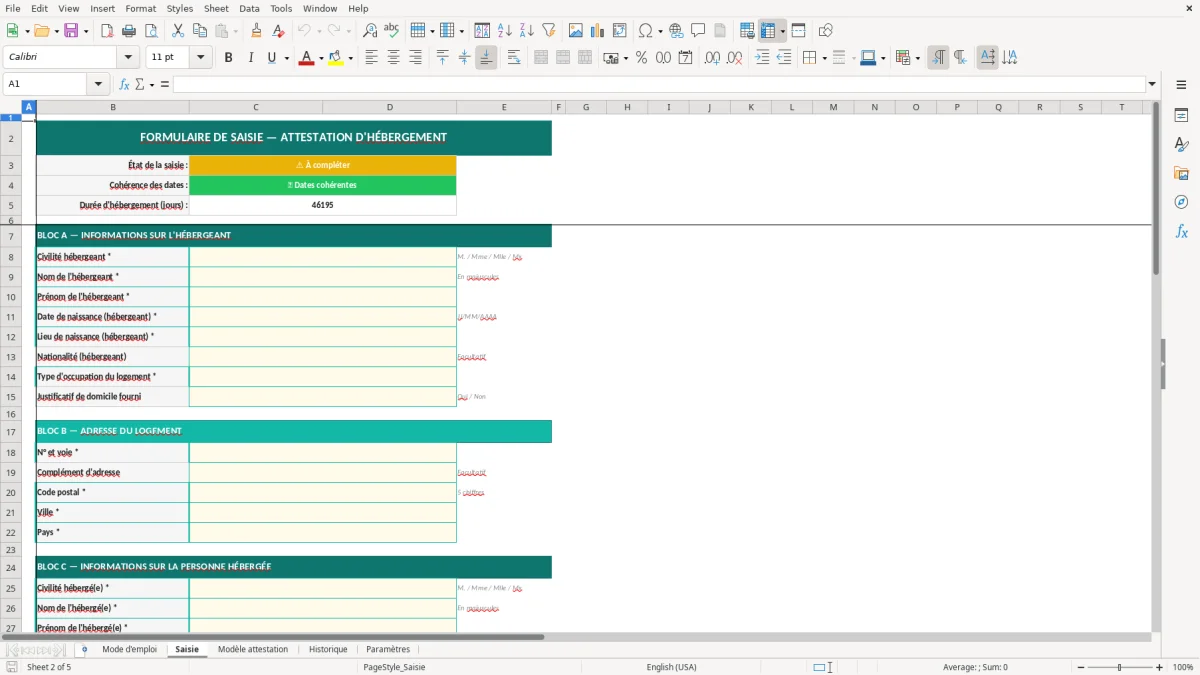Image resolution: width=1200 pixels, height=675 pixels.
Task: Switch to Paramètres sheet tab
Action: click(388, 650)
